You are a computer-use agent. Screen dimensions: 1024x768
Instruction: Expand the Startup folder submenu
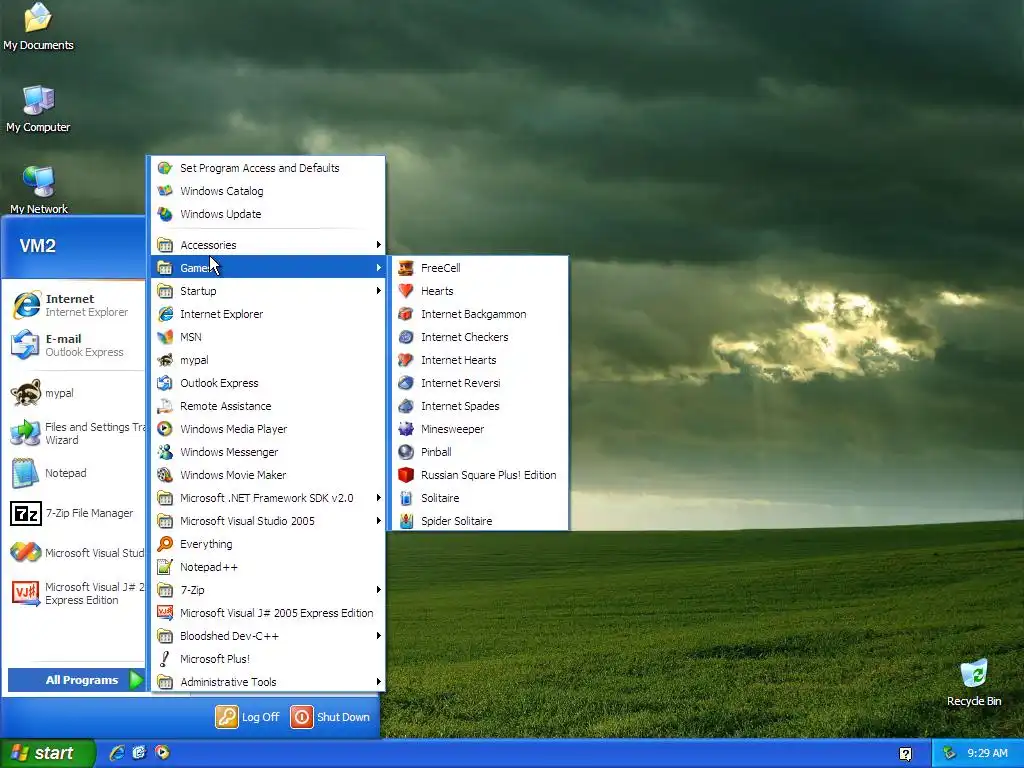pos(268,291)
